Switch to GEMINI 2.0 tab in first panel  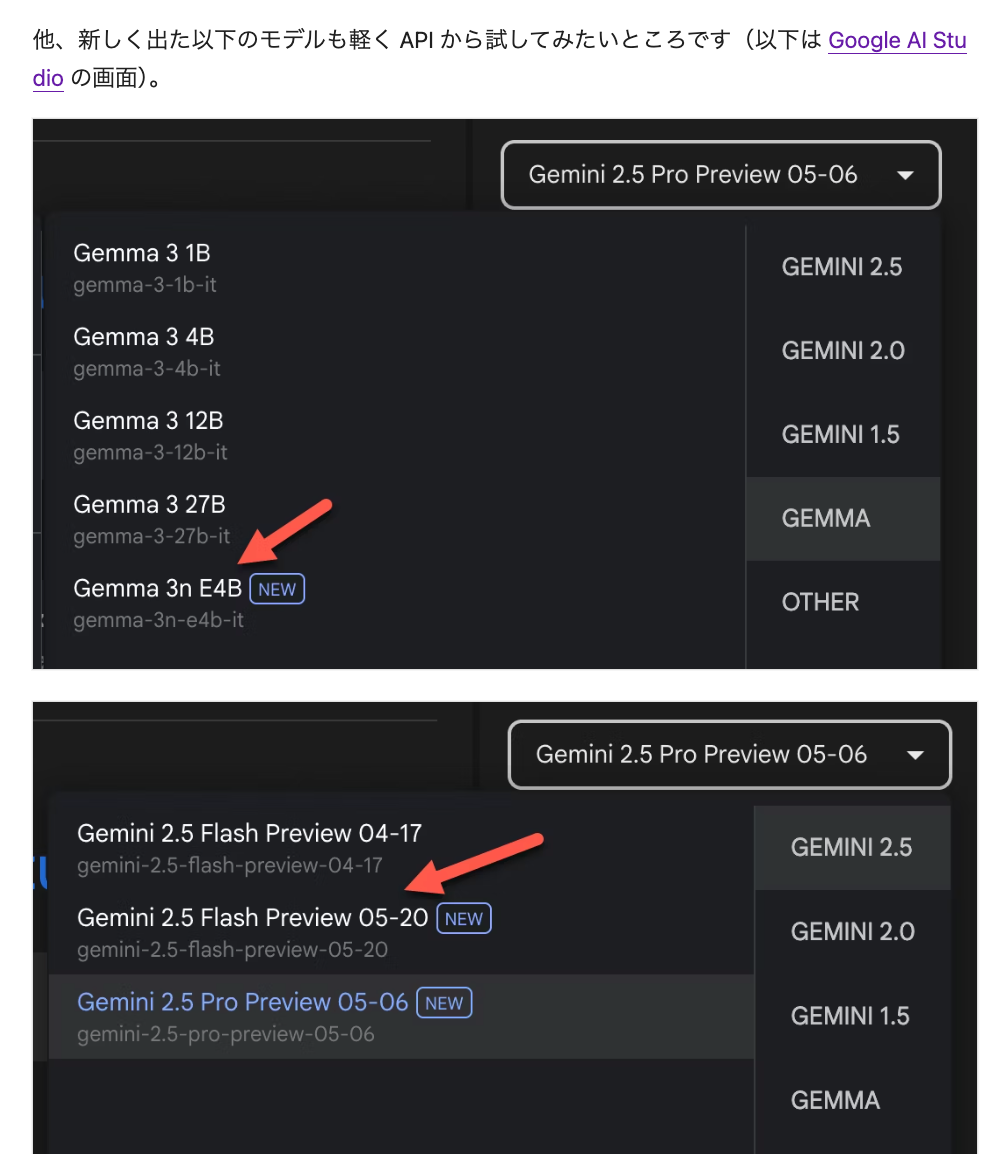(843, 351)
